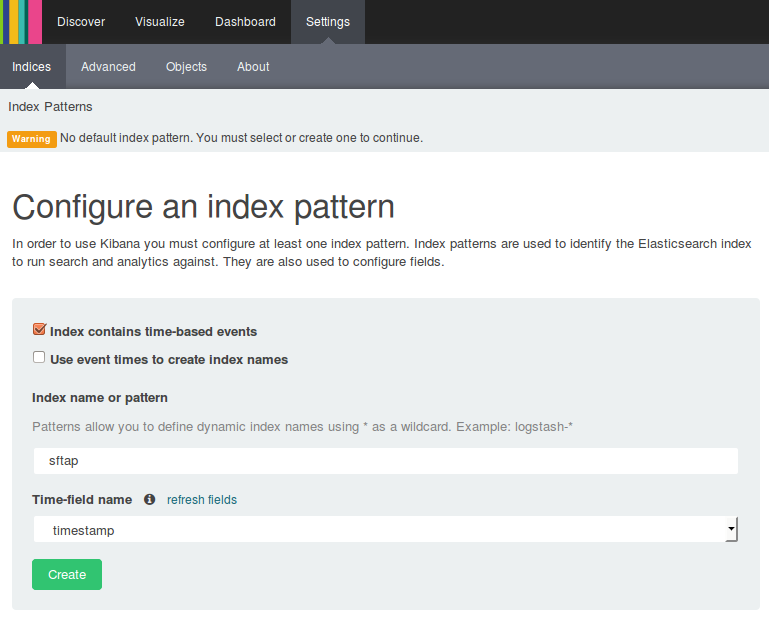Click the Time-field name label
769x618 pixels.
[x=82, y=499]
